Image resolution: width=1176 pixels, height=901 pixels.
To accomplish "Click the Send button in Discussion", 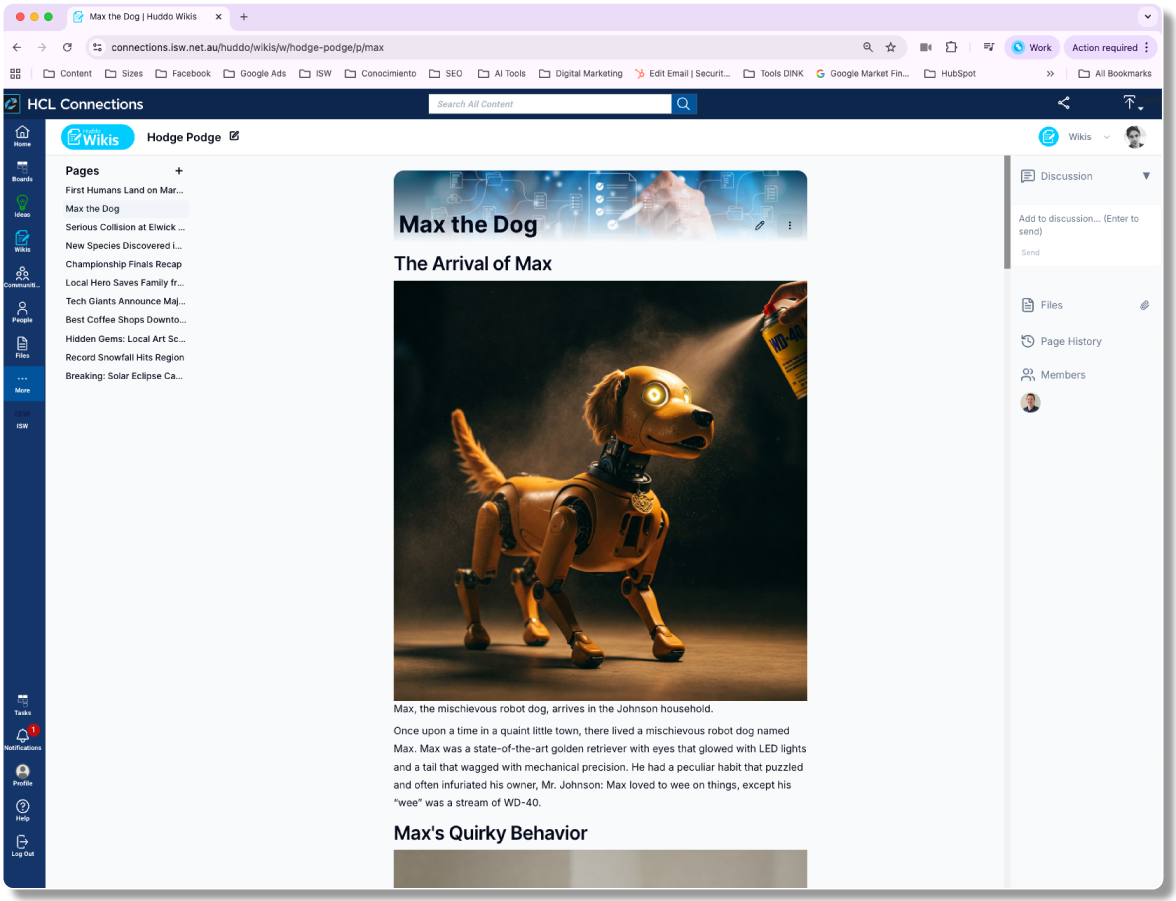I will point(1030,252).
